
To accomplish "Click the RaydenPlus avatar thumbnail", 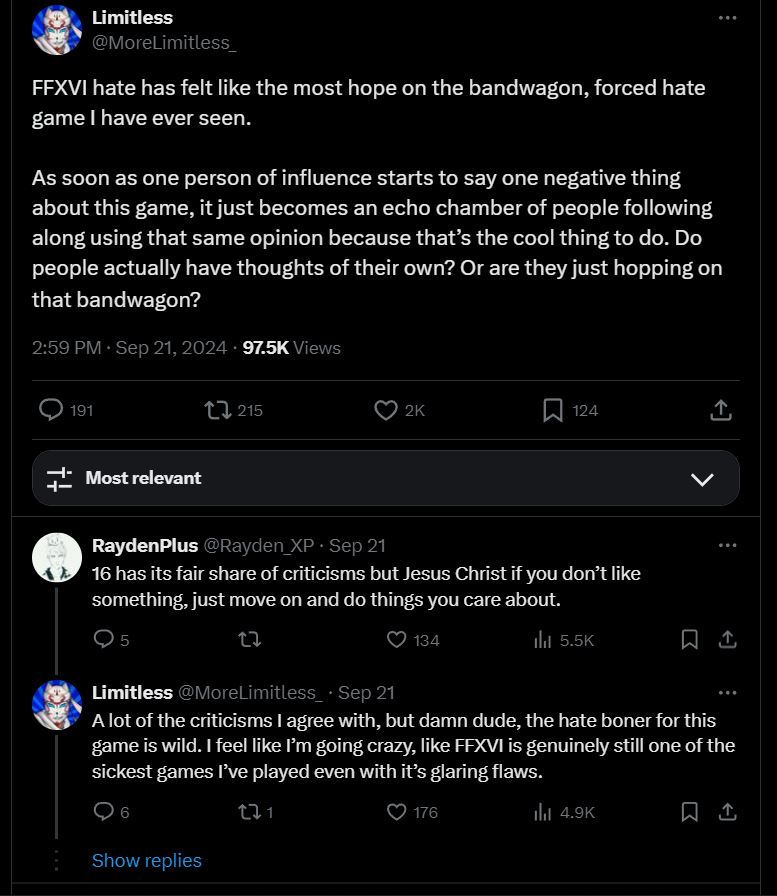I will click(x=57, y=557).
